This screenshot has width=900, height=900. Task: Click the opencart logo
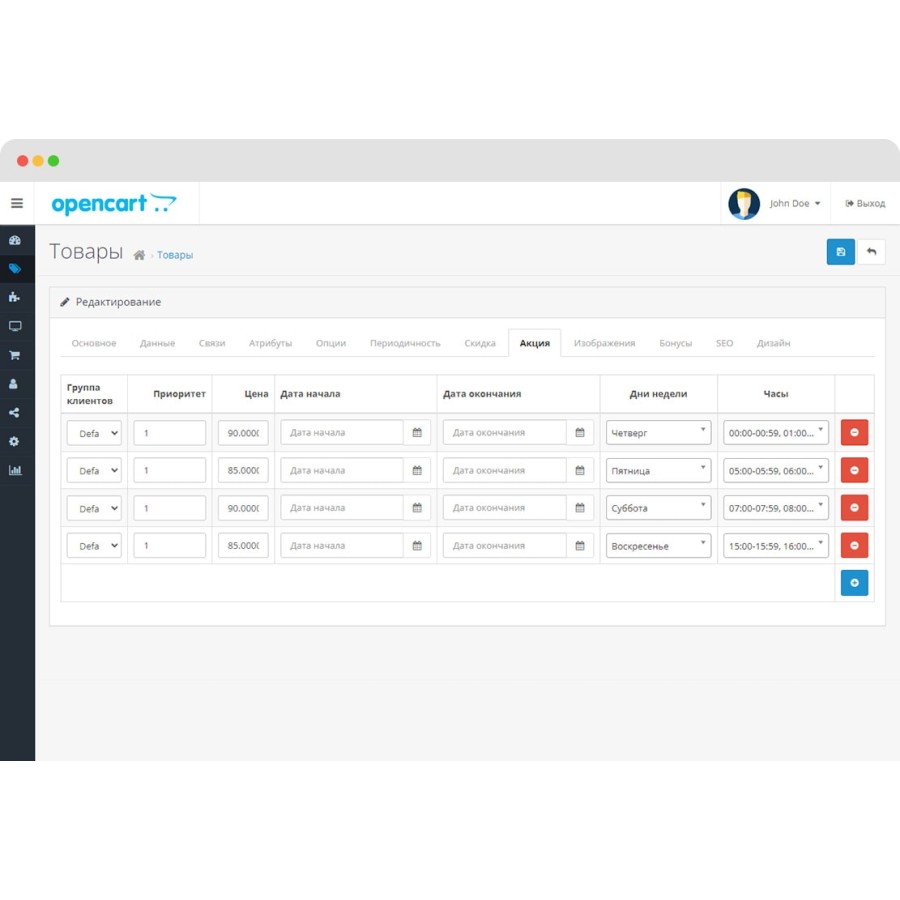pos(114,203)
